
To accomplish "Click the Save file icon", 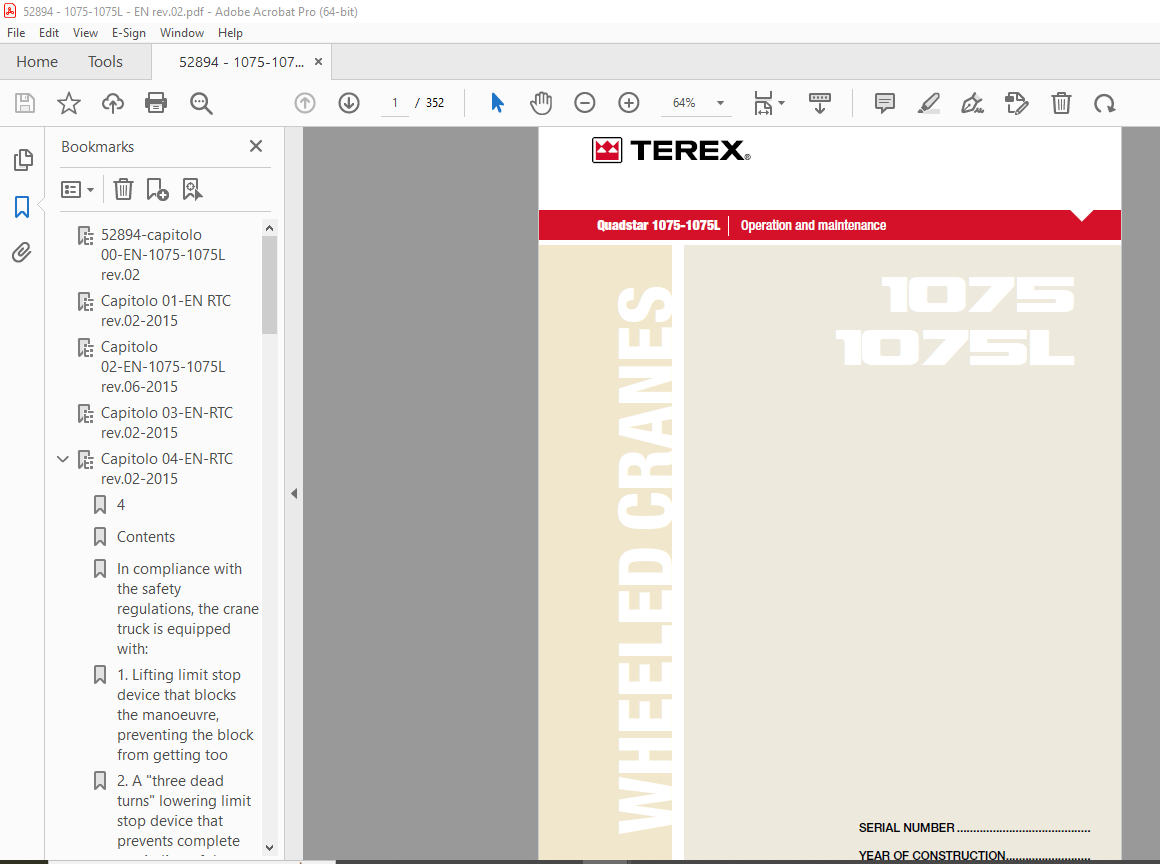I will click(x=25, y=103).
